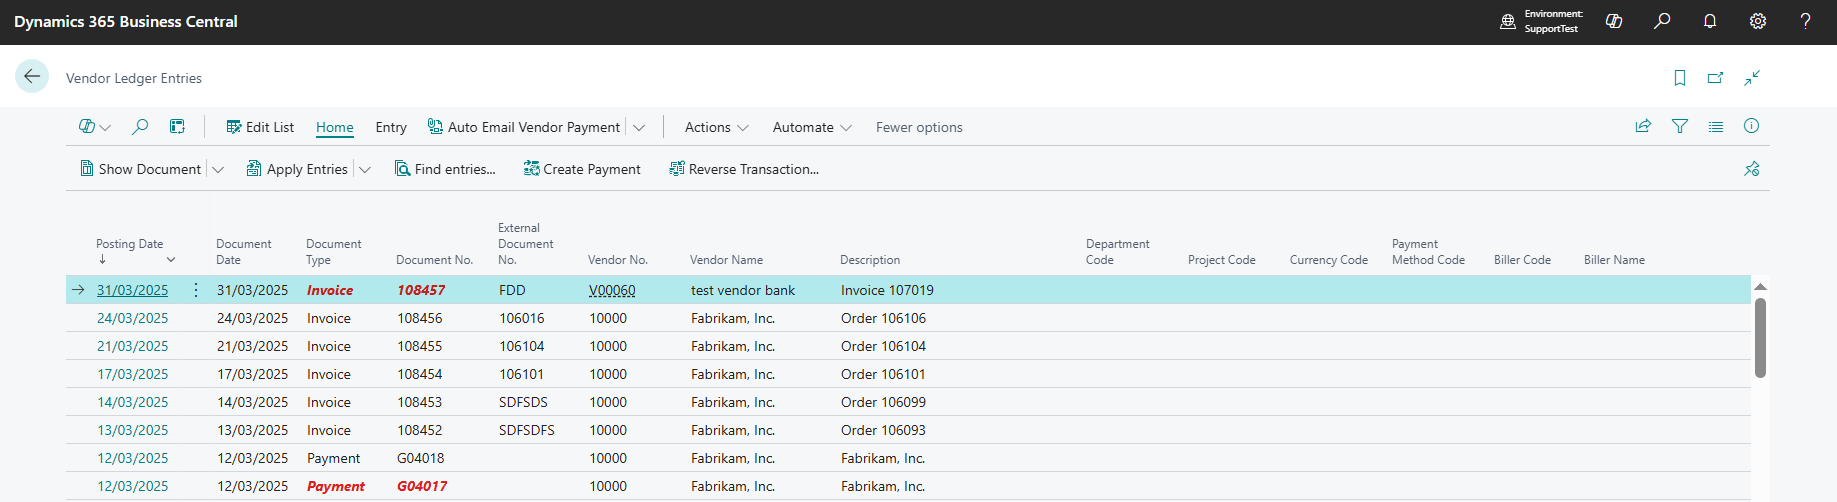Open the Actions menu
The height and width of the screenshot is (502, 1837).
[x=717, y=127]
